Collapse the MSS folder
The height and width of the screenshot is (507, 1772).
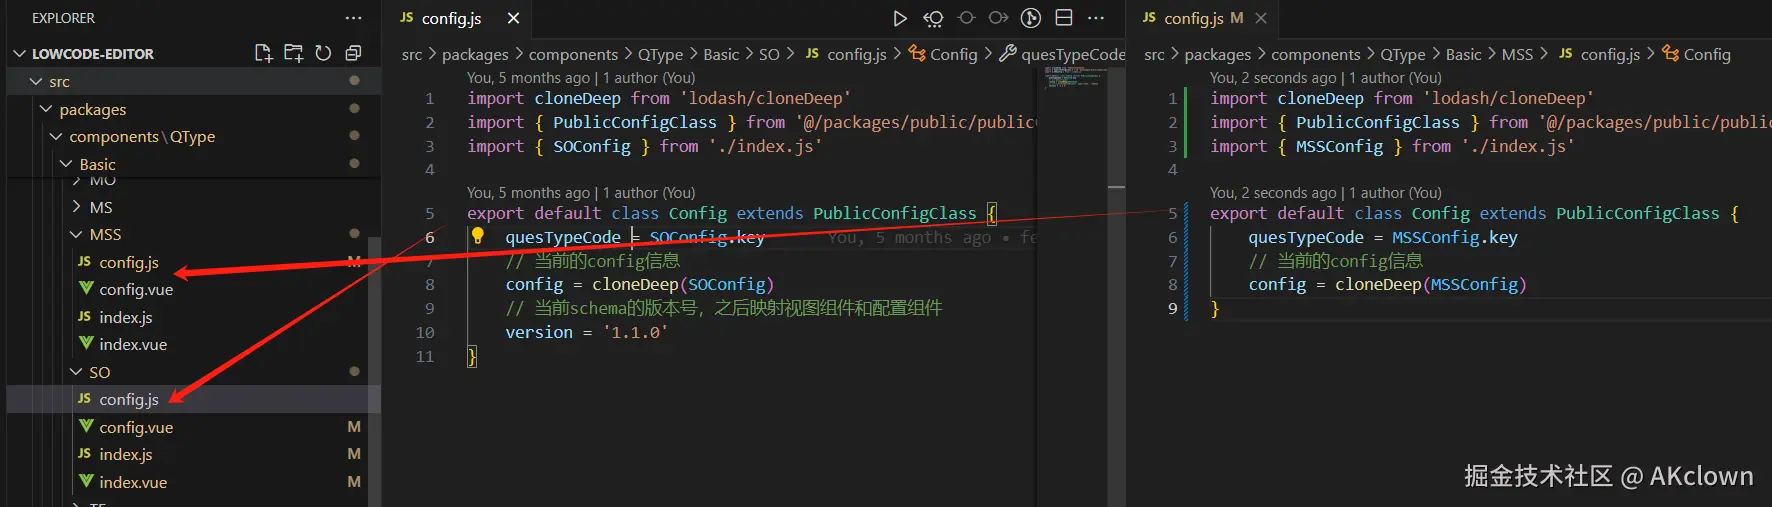point(76,234)
